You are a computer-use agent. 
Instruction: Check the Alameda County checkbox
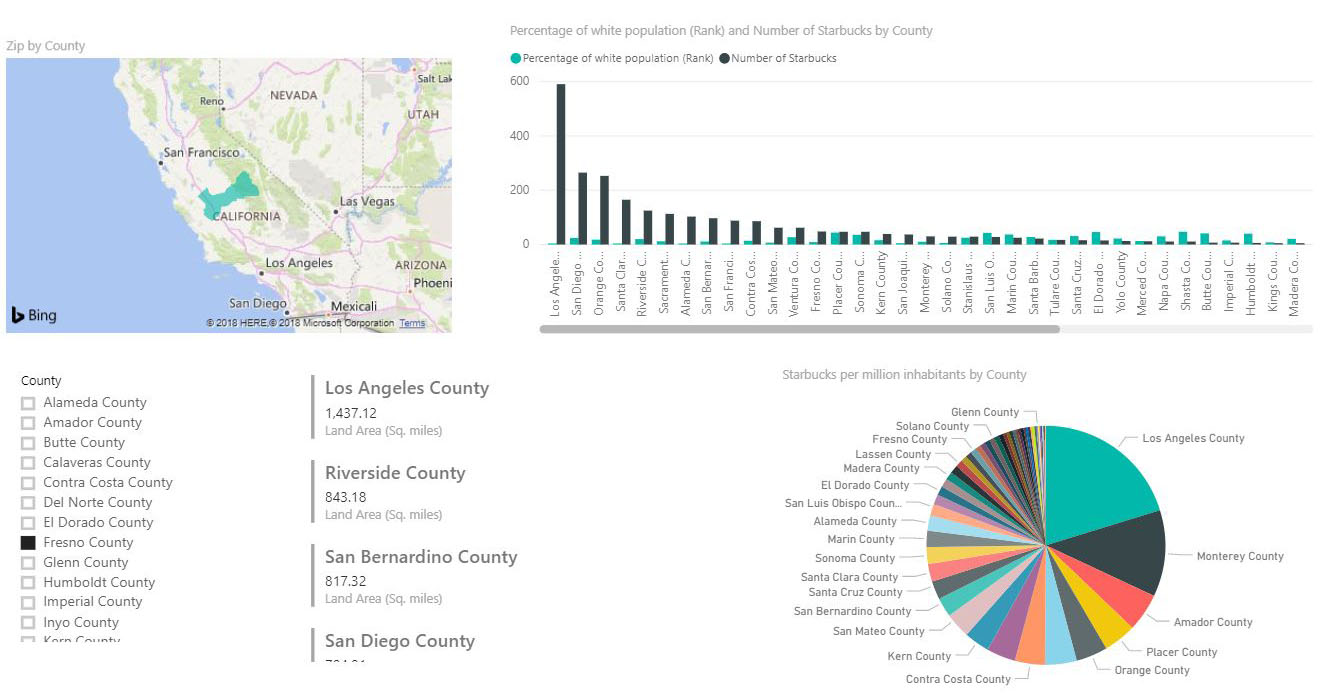[x=28, y=403]
